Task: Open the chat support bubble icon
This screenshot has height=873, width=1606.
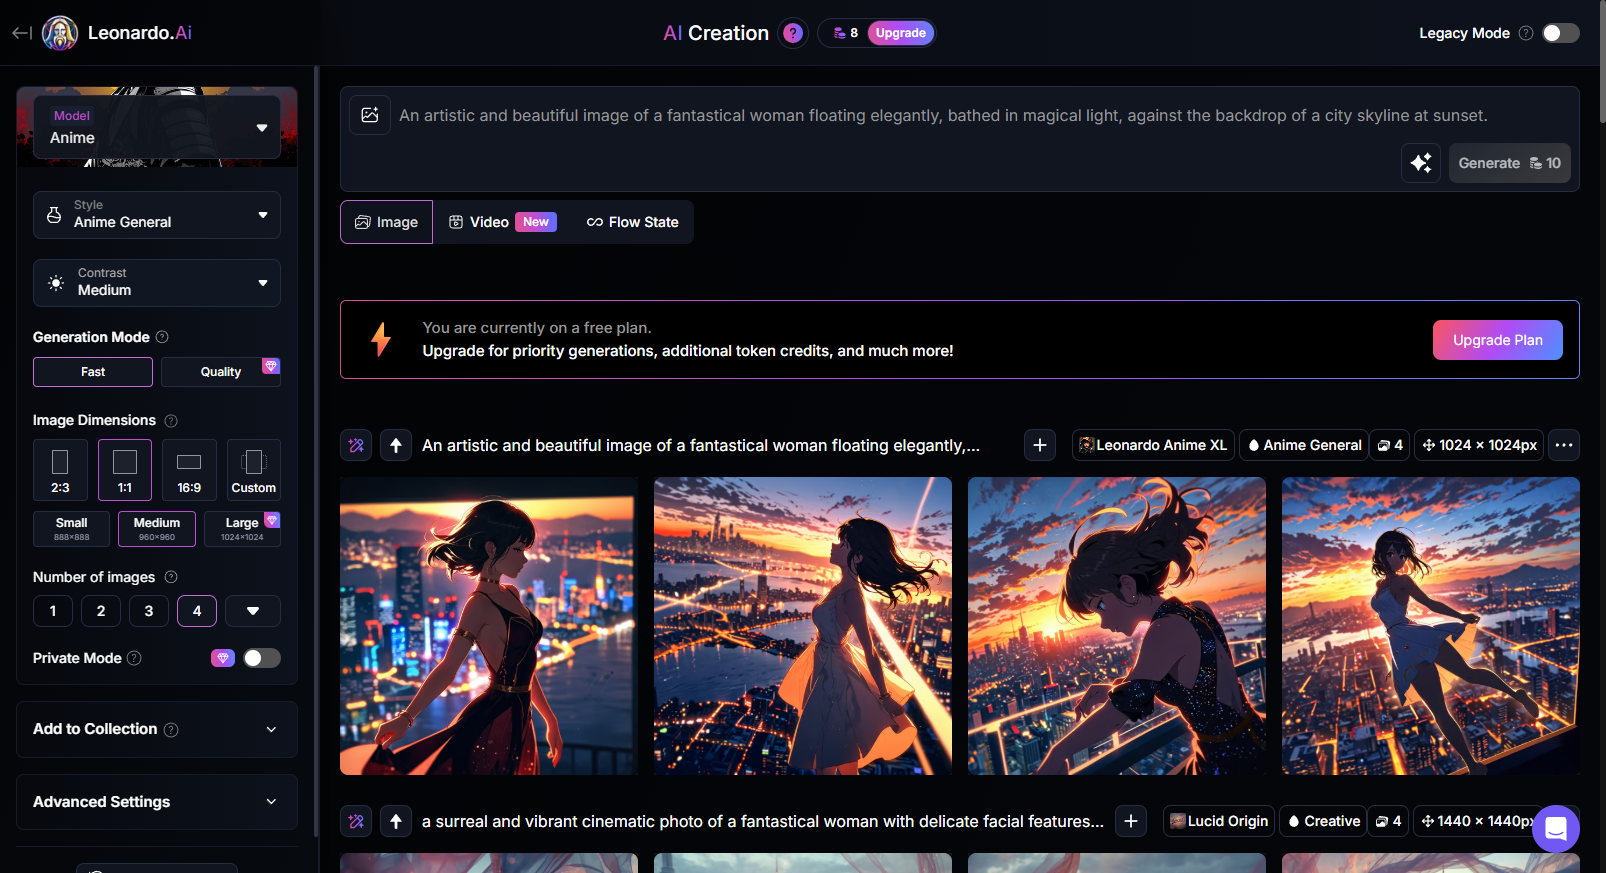Action: click(1555, 828)
